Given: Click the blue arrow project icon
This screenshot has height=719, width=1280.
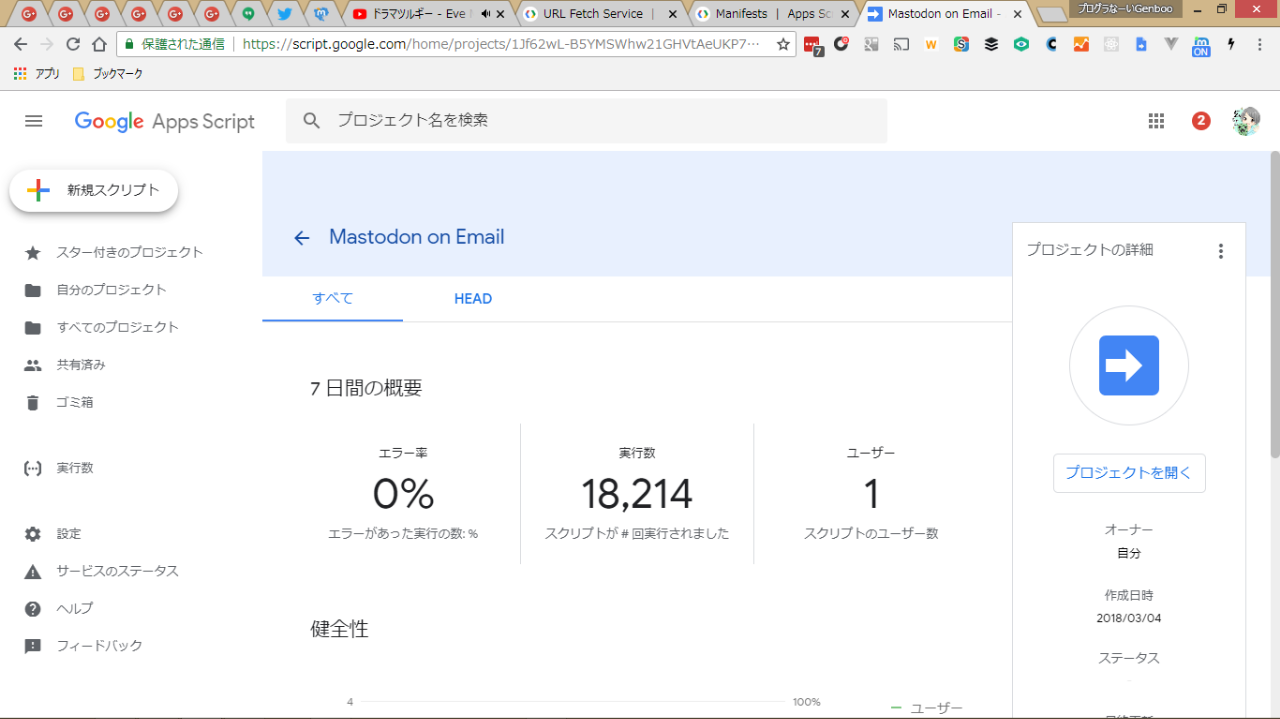Looking at the screenshot, I should 1128,366.
